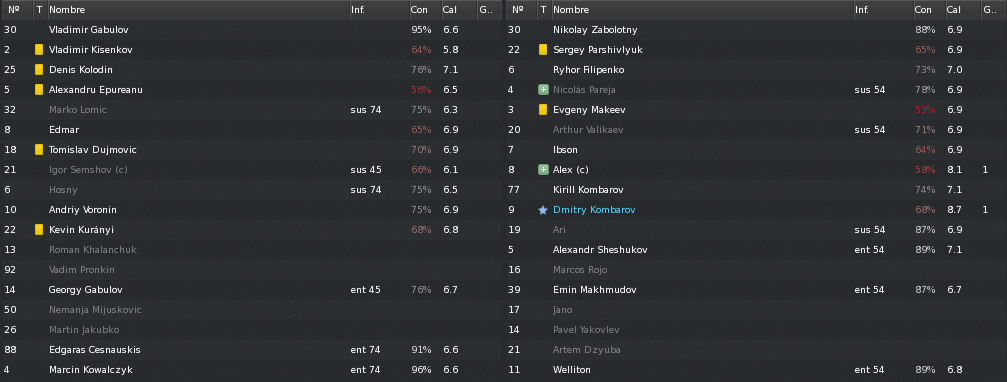Click Alex (c)'s green injury cross icon

(543, 169)
